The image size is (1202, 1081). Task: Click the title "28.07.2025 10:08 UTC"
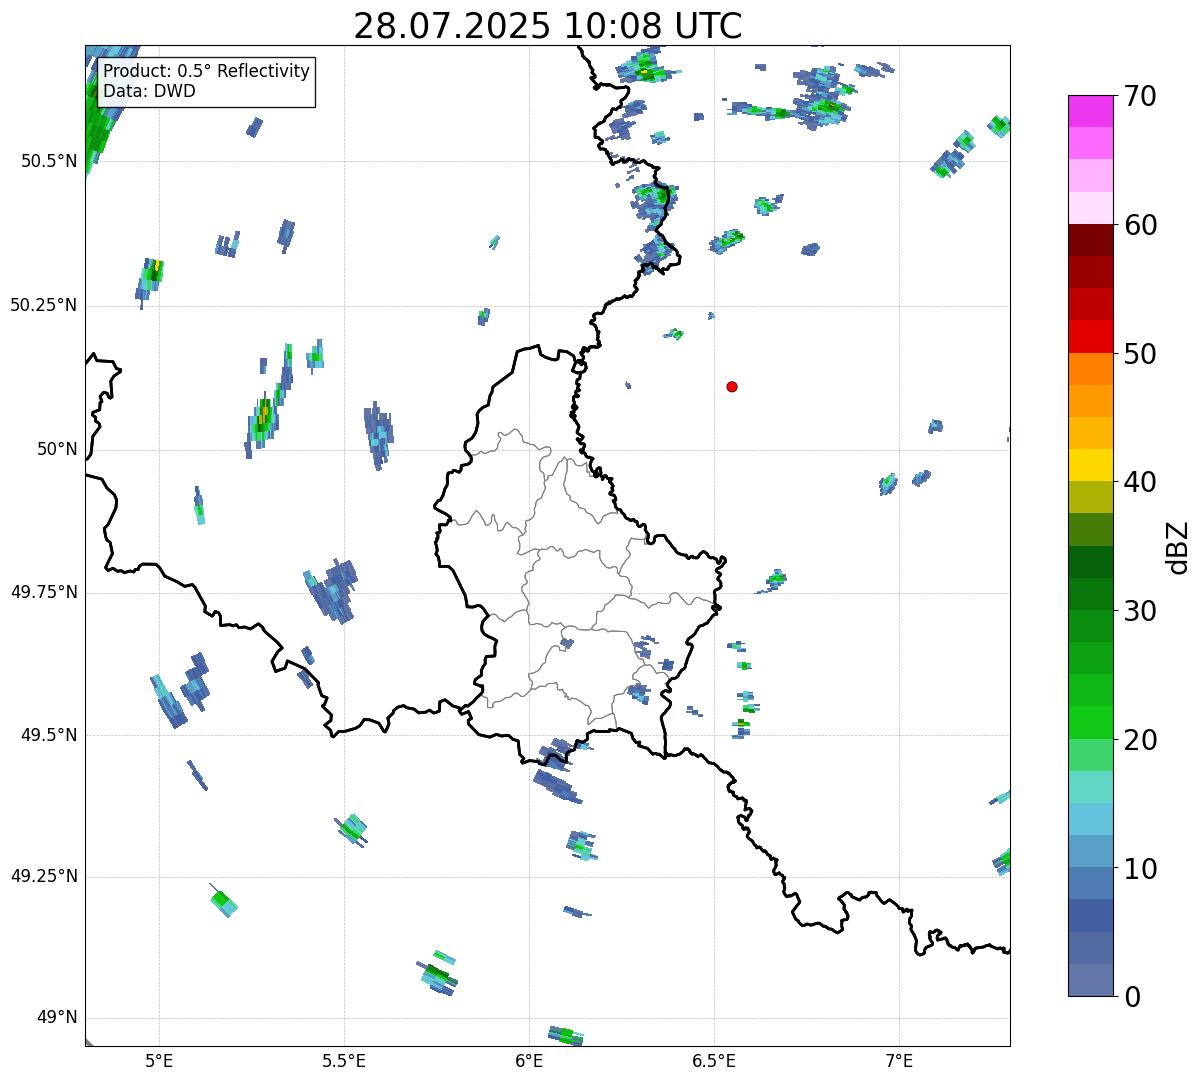548,25
